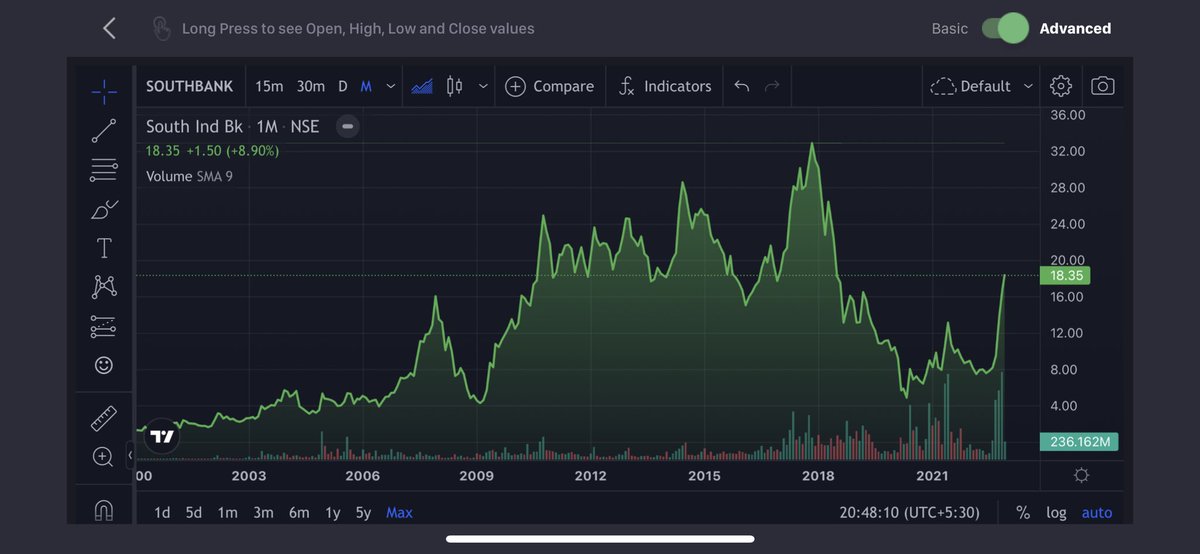Click the 2018 date axis label
The width and height of the screenshot is (1200, 554).
tap(818, 475)
